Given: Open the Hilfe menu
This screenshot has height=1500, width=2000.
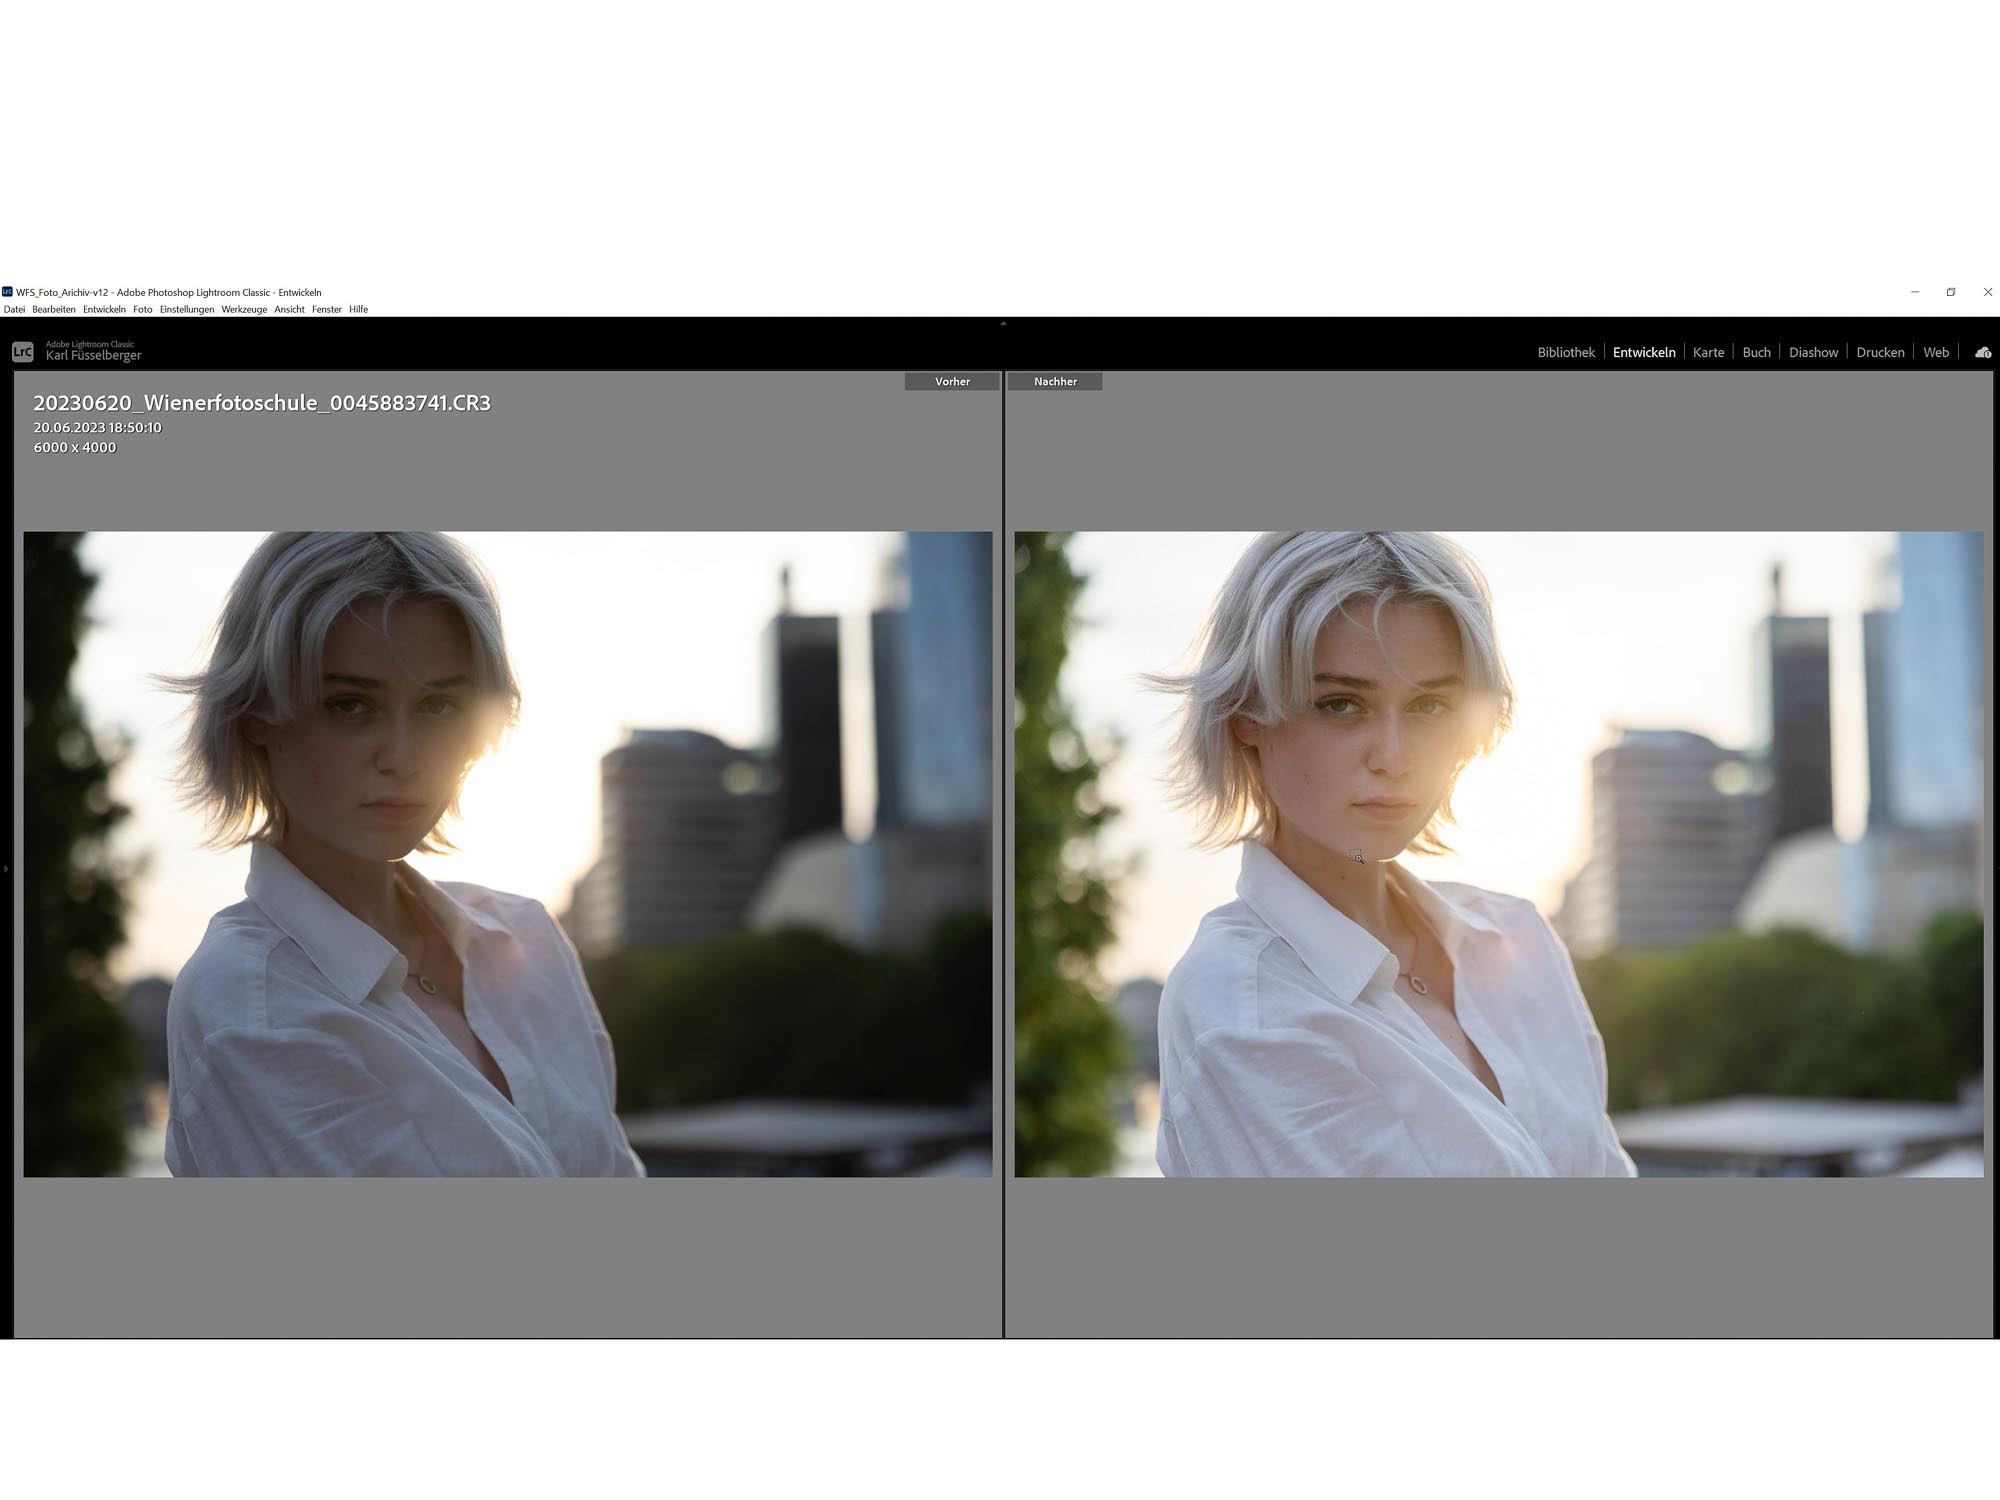Looking at the screenshot, I should [358, 310].
